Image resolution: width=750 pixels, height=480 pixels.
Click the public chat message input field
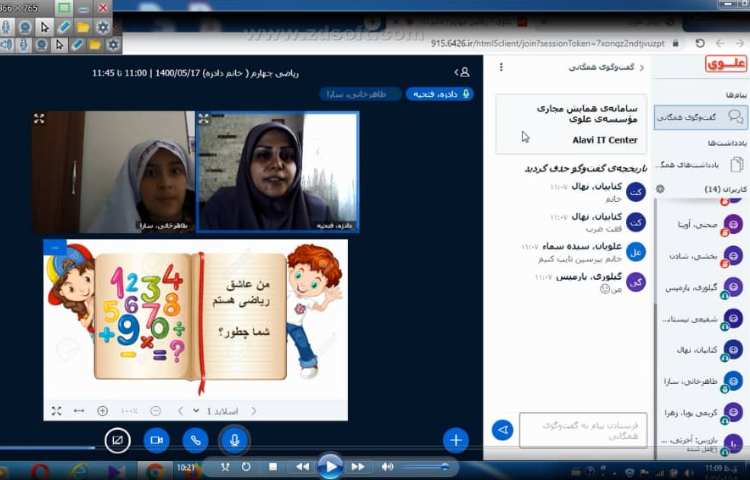pyautogui.click(x=583, y=430)
